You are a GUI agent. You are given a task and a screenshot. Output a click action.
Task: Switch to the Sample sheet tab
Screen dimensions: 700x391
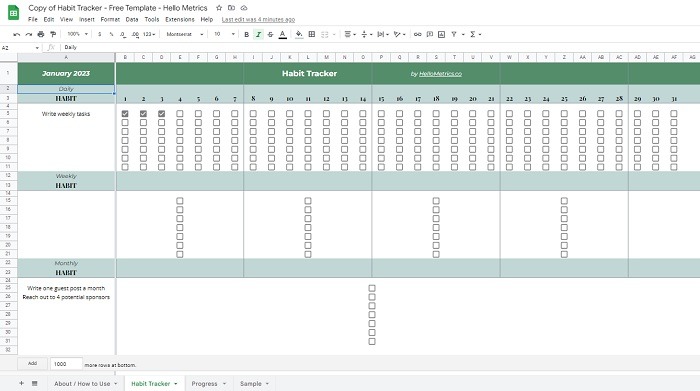[254, 383]
